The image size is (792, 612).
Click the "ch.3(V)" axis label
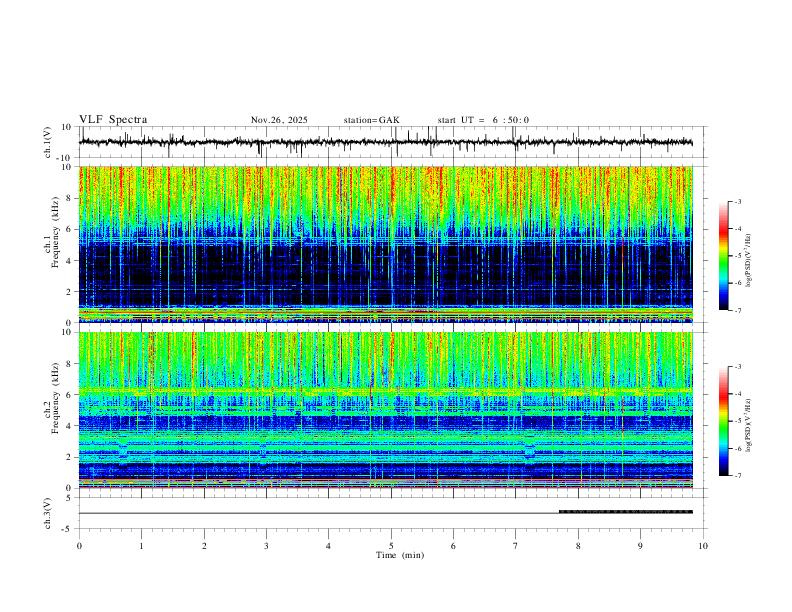48,513
